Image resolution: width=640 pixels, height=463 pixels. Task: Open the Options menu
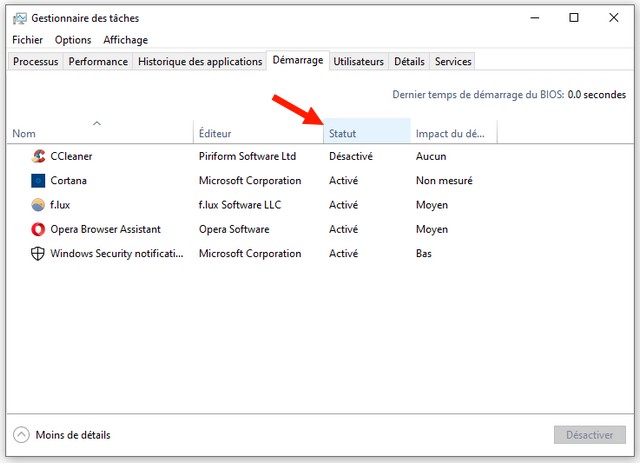pyautogui.click(x=73, y=40)
